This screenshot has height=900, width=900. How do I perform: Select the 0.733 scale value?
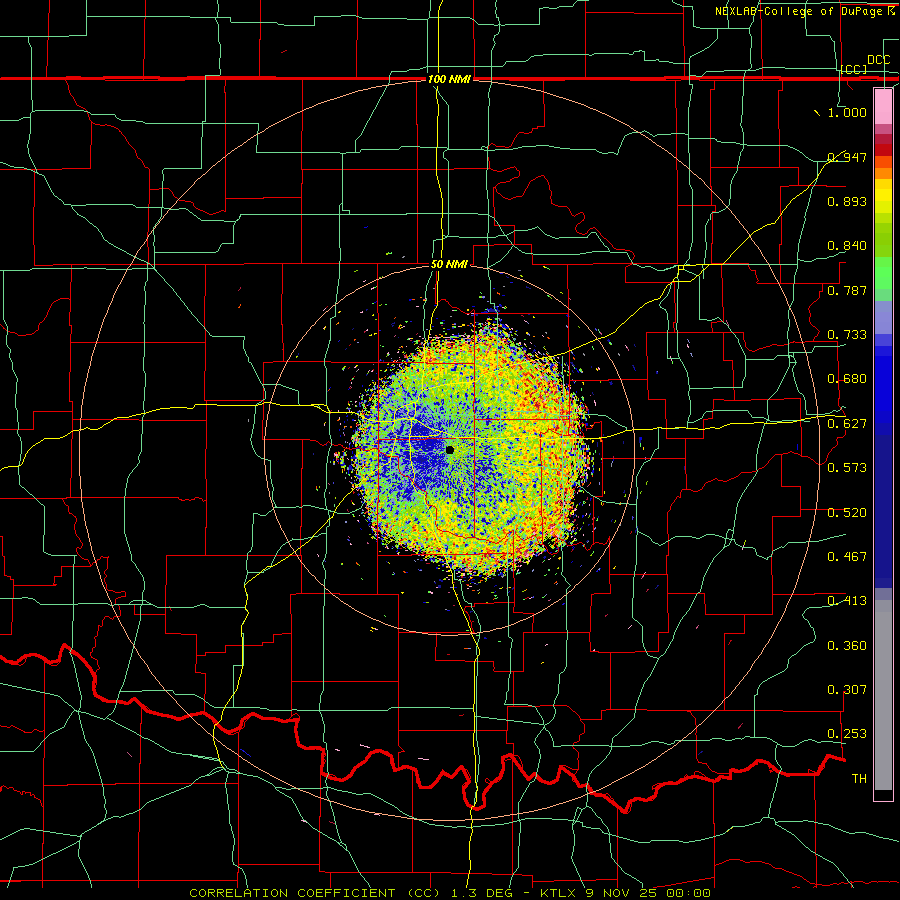point(847,335)
